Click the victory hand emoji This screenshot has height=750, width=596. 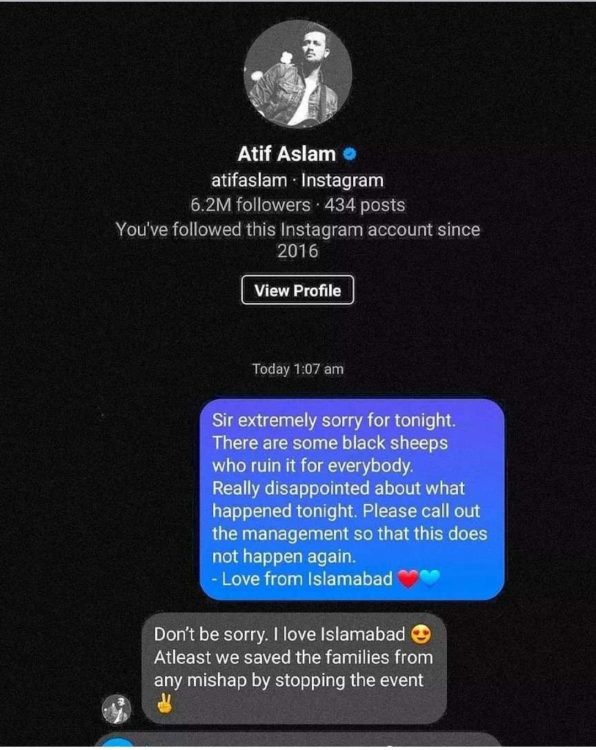(x=165, y=704)
